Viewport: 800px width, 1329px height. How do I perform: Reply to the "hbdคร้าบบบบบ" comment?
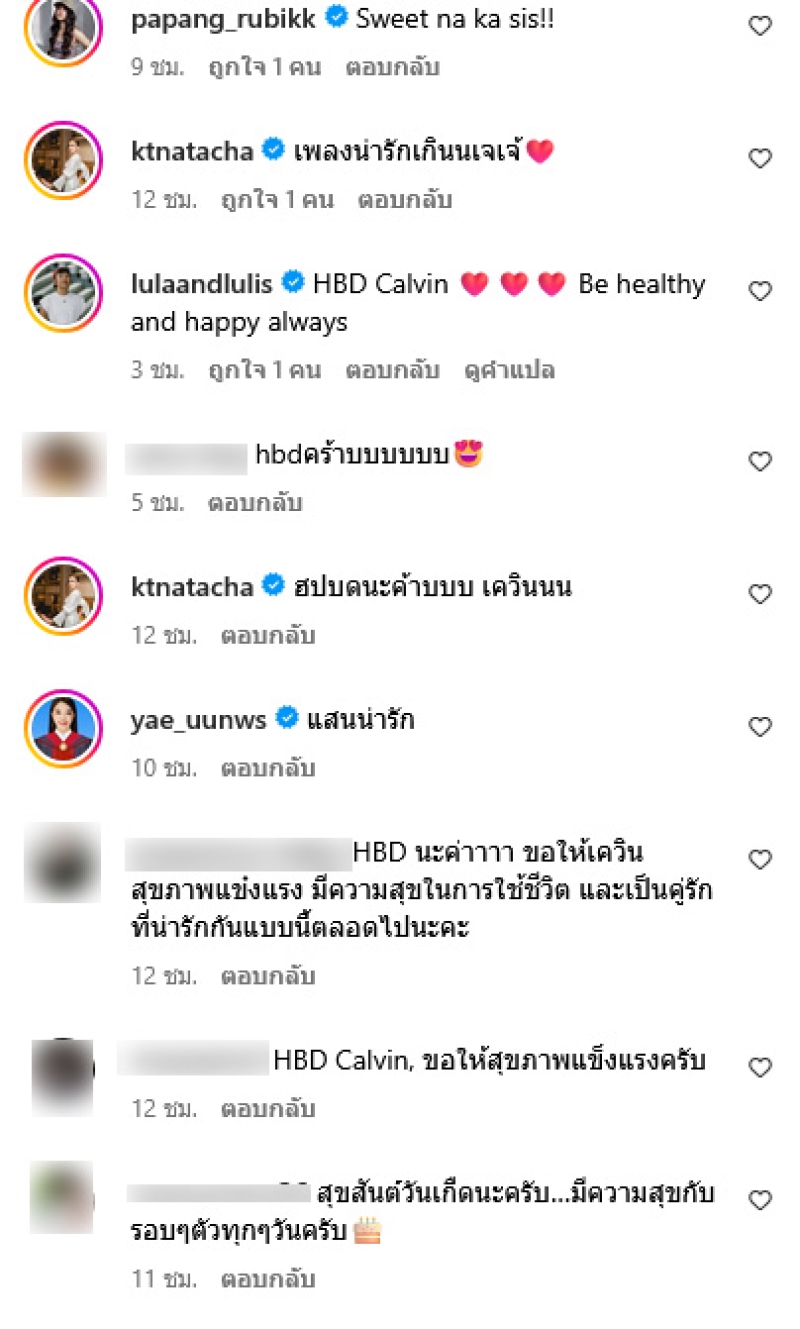tap(254, 503)
